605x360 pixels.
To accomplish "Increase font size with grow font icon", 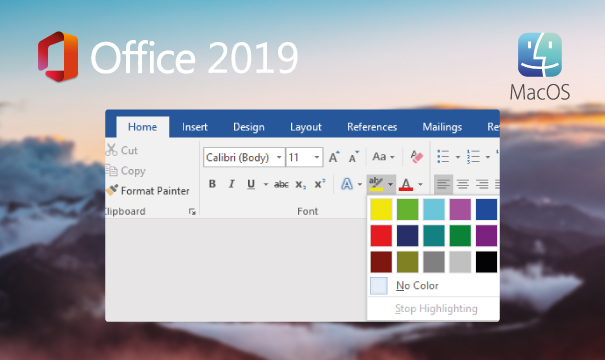I will (x=334, y=157).
